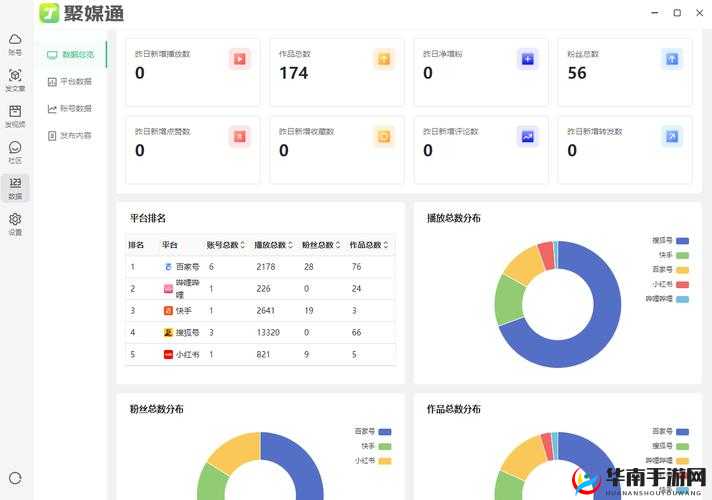The image size is (712, 500).
Task: Click the light-blue icon on 粉丝总数 card
Action: (x=672, y=59)
